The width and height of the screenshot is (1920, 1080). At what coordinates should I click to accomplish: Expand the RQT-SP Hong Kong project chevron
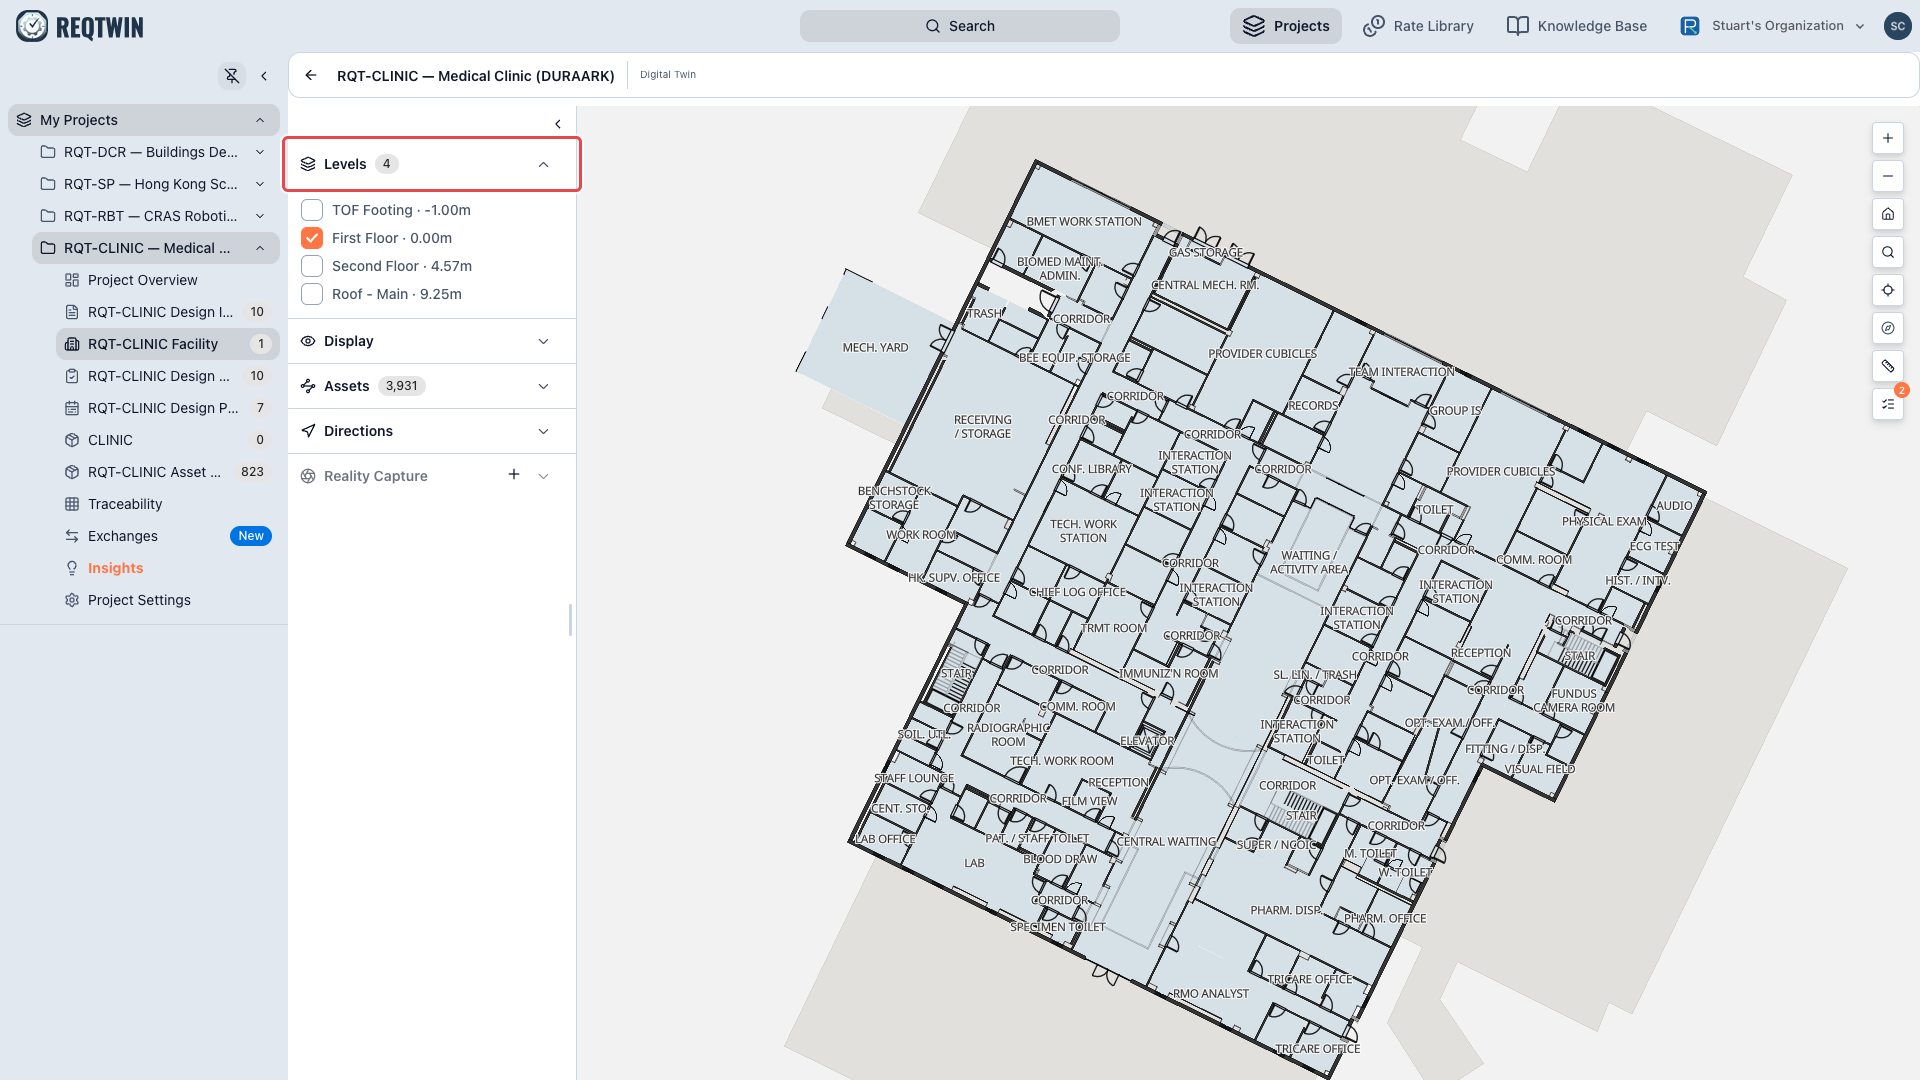260,184
